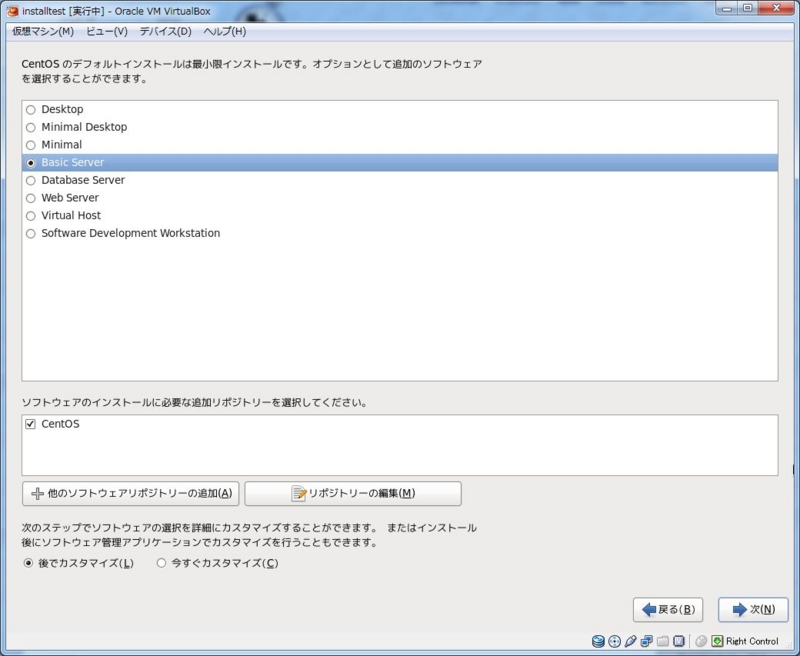Select 後でカスタマイズ(L) radio button
800x656 pixels.
tap(28, 563)
